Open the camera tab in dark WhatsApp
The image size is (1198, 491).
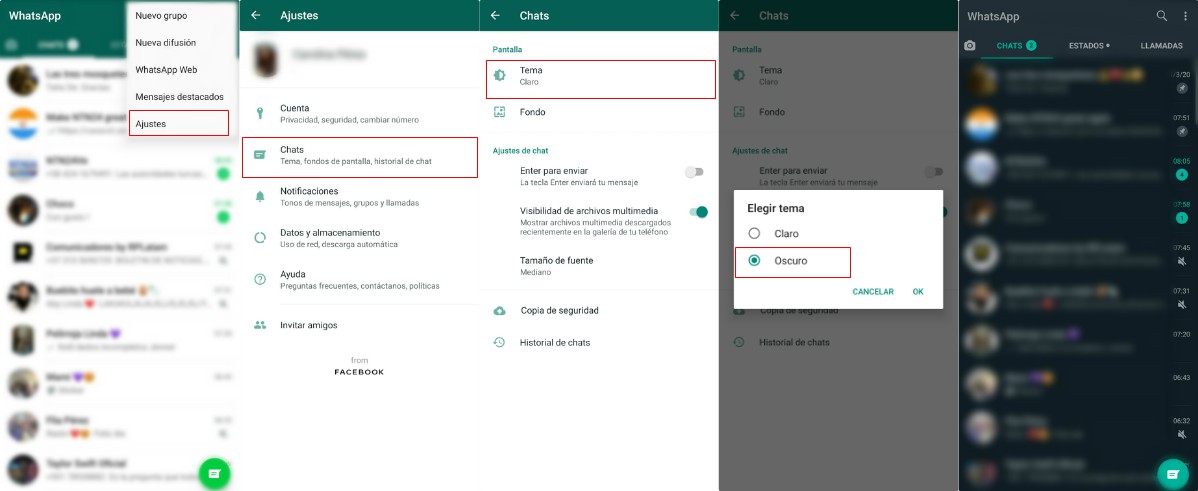pyautogui.click(x=970, y=46)
